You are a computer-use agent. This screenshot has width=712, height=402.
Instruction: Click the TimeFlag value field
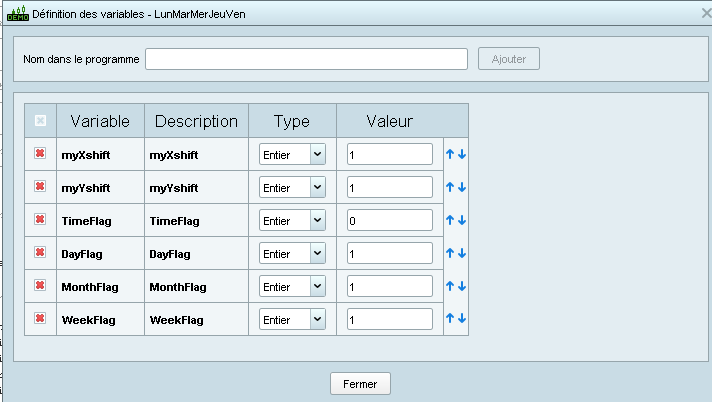(389, 220)
